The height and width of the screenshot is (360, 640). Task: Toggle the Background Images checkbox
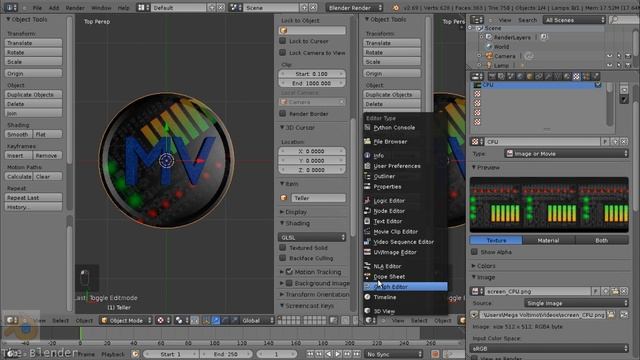289,283
